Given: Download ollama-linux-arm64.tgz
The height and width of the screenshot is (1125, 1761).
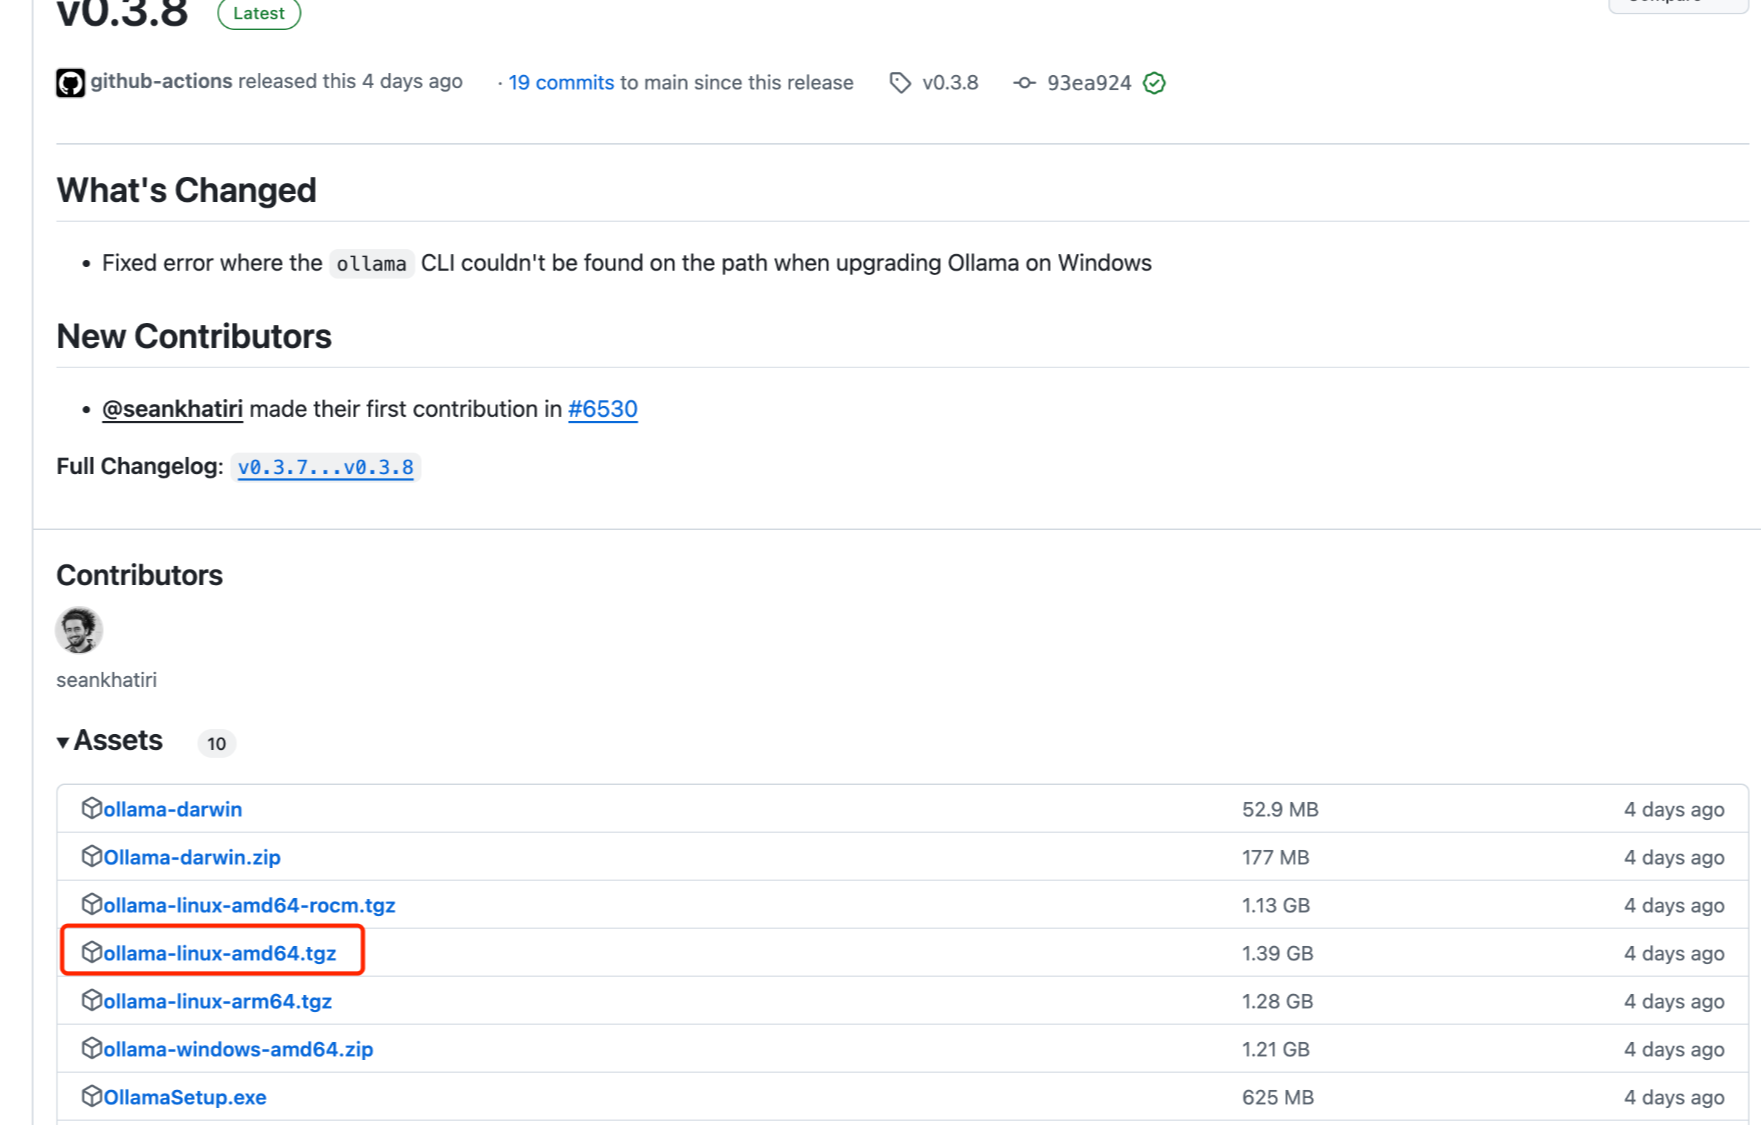Looking at the screenshot, I should coord(217,1001).
